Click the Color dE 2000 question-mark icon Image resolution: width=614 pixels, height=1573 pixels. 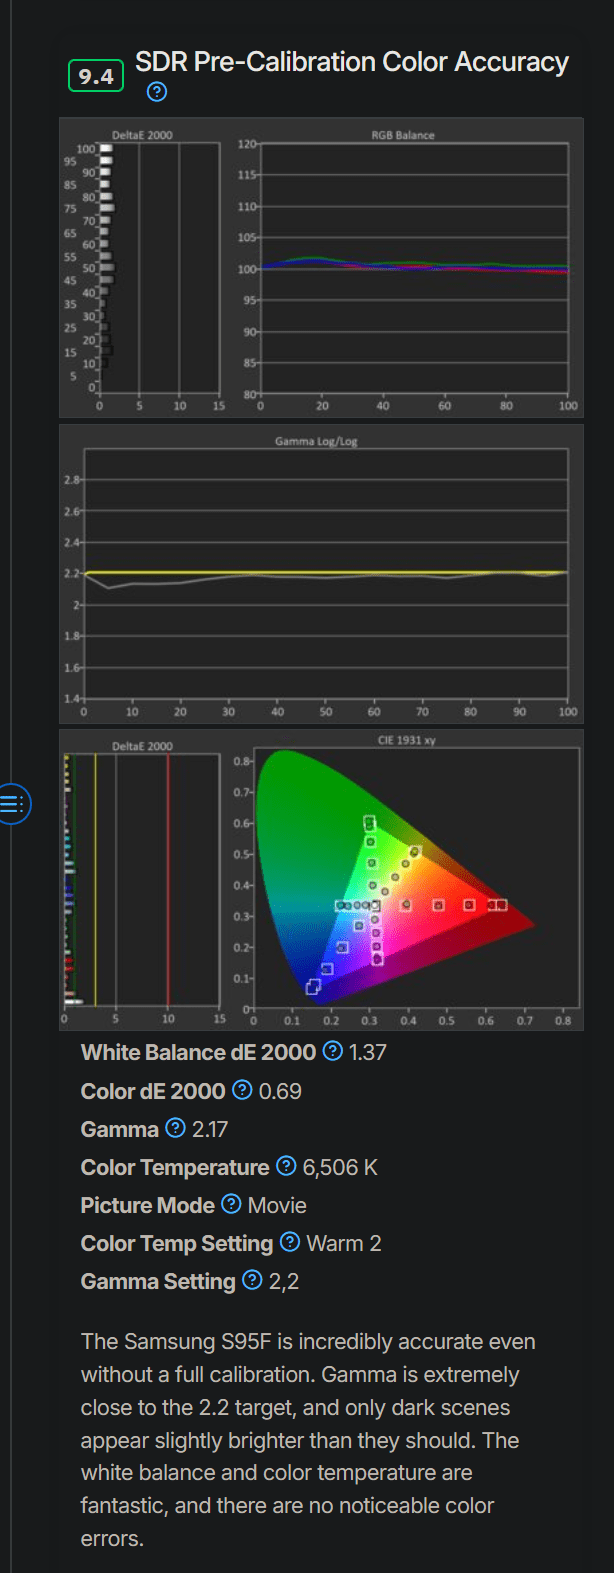point(242,1090)
